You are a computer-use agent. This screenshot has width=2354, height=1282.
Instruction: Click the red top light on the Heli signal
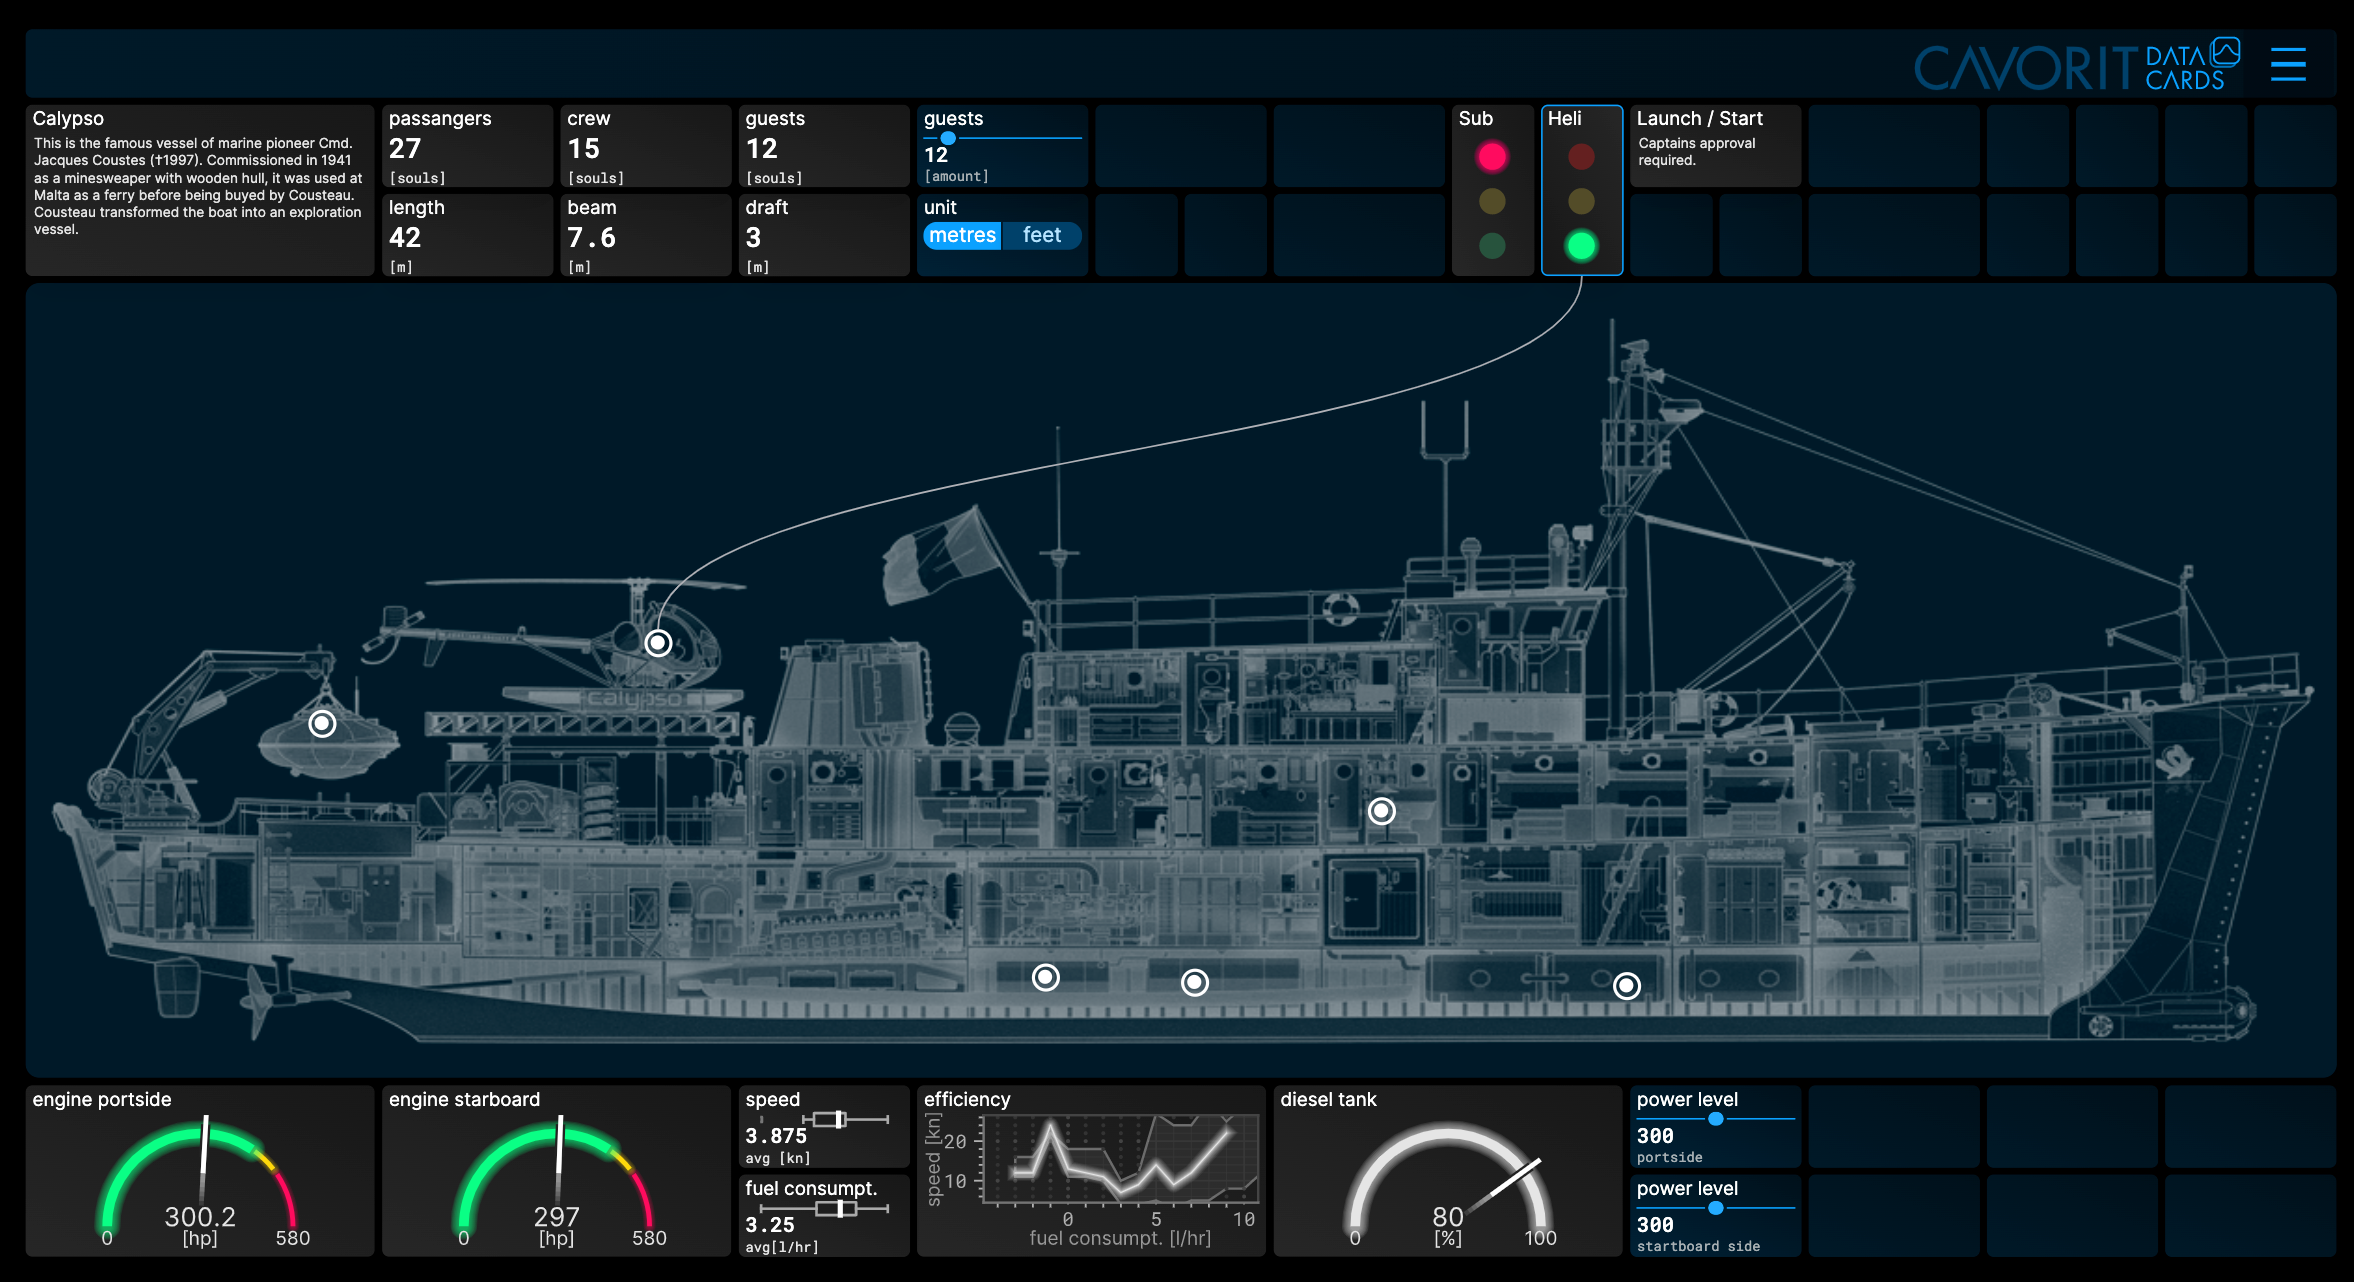pos(1581,157)
